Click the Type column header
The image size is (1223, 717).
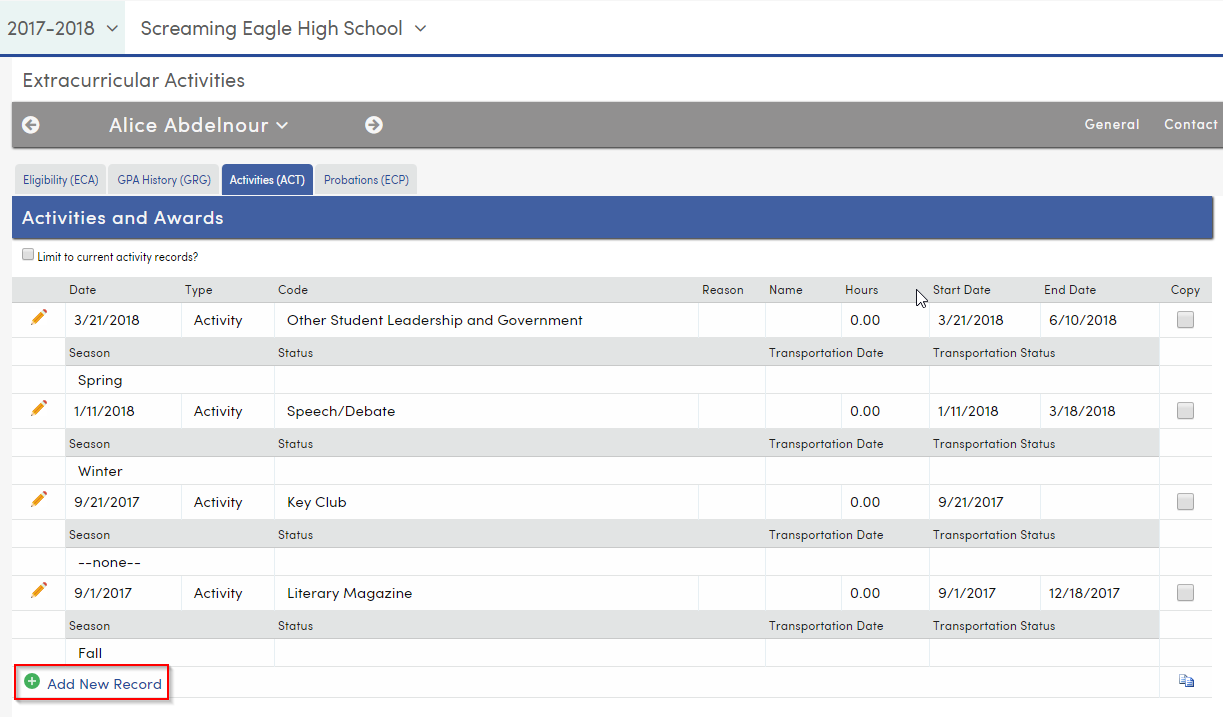(199, 290)
